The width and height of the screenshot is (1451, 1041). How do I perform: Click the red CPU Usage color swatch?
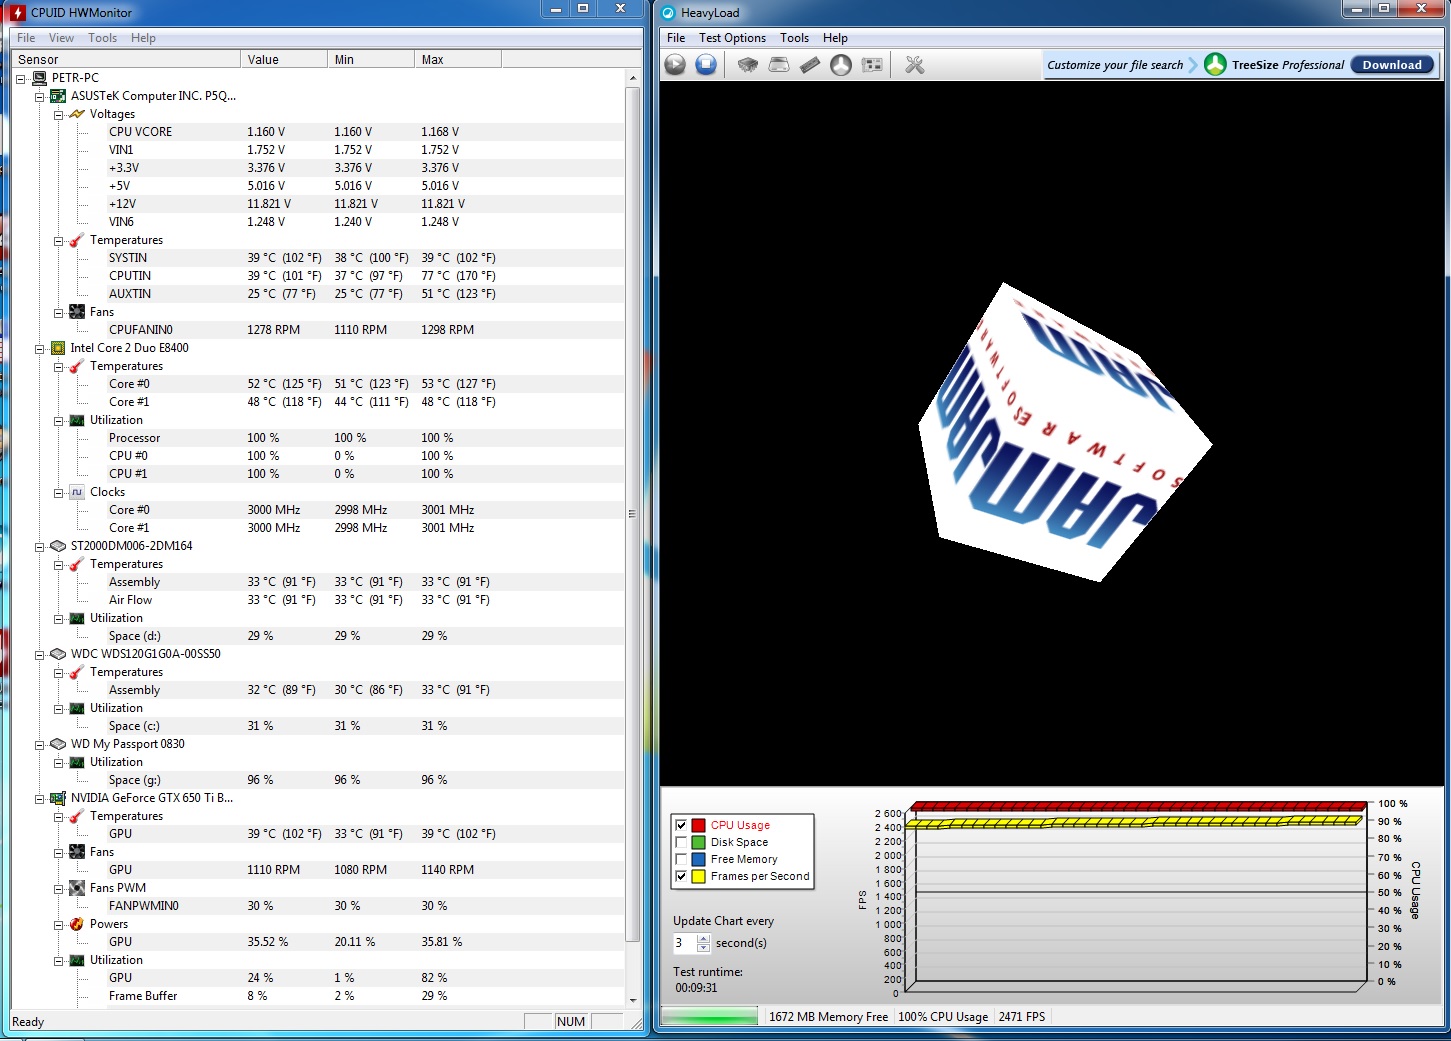pyautogui.click(x=699, y=825)
